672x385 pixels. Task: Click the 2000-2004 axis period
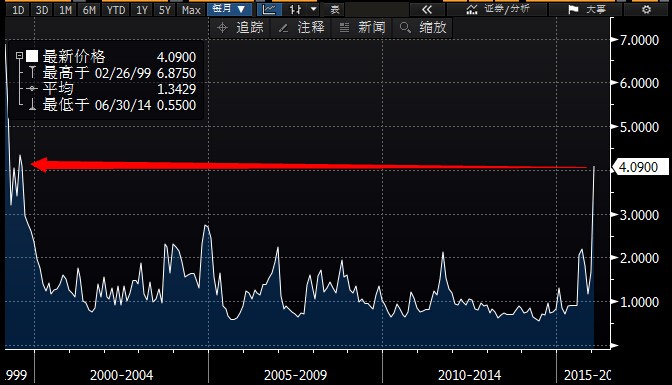[x=121, y=375]
